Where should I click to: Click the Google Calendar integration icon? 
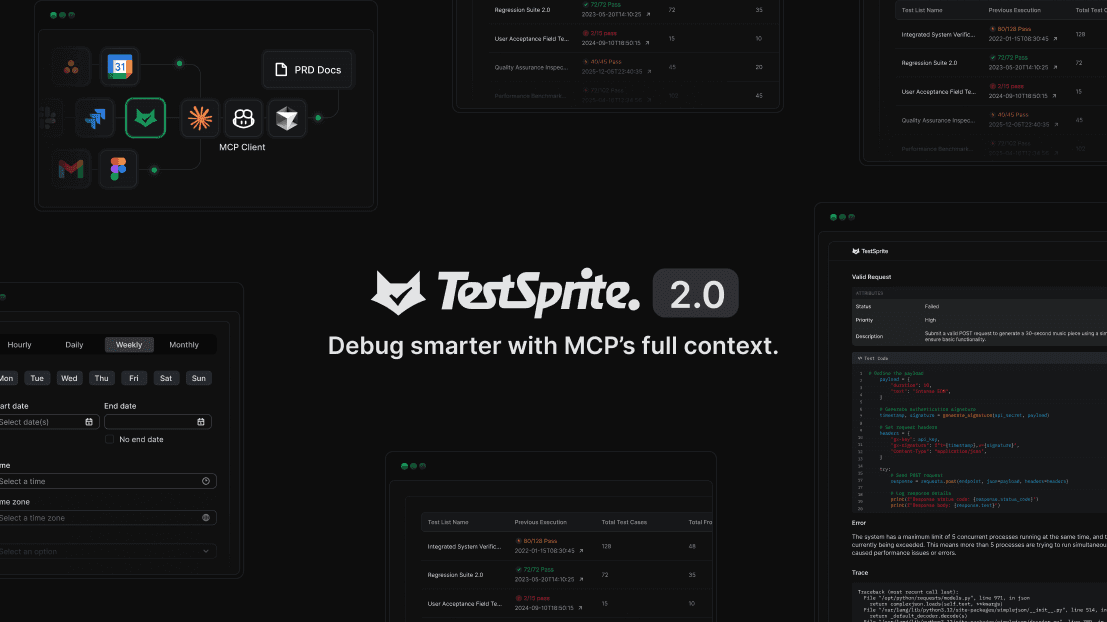click(120, 67)
